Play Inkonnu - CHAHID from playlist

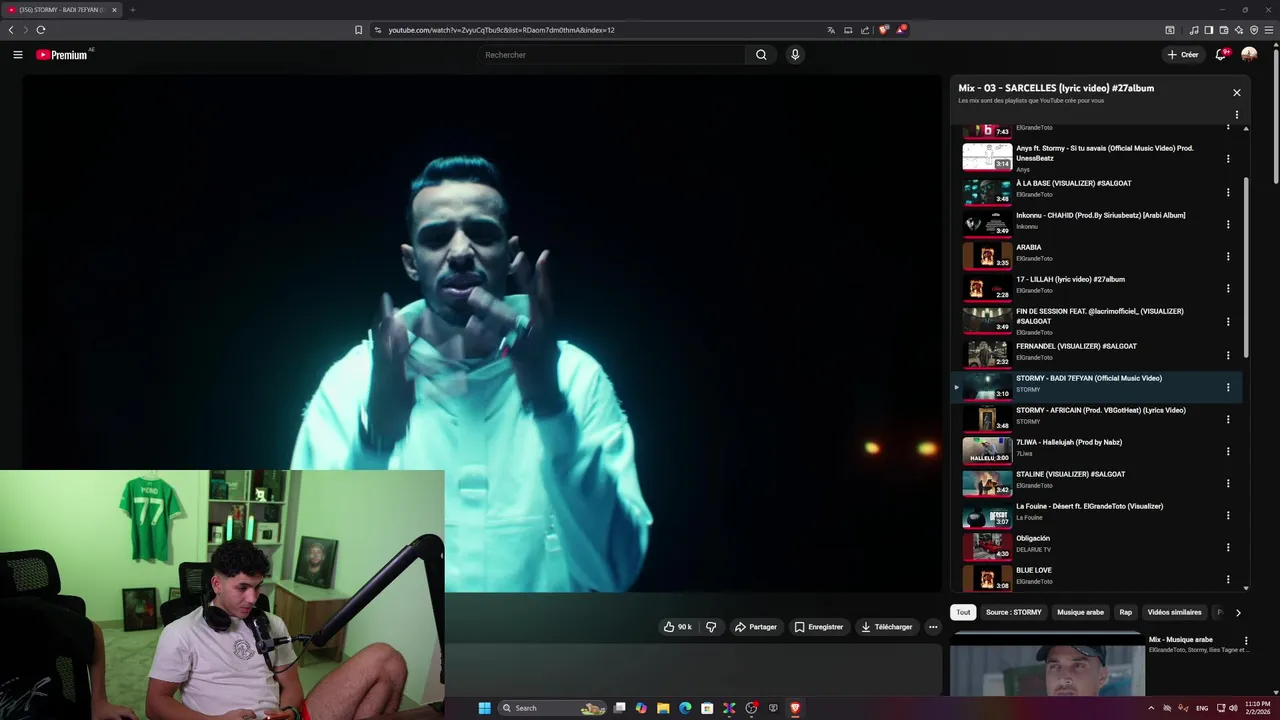pyautogui.click(x=1096, y=223)
